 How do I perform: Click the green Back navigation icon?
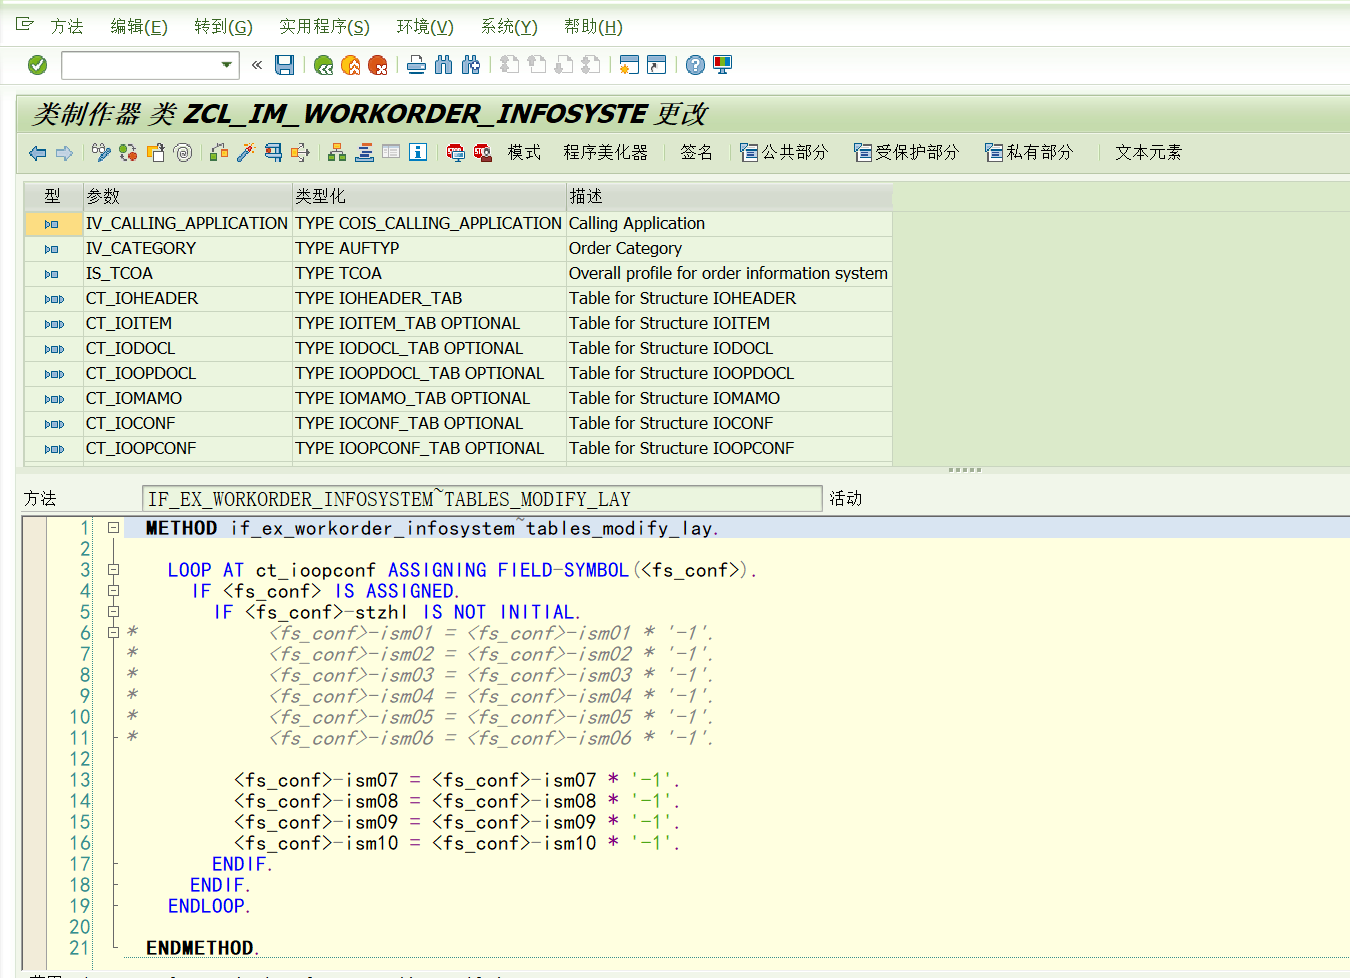point(323,65)
